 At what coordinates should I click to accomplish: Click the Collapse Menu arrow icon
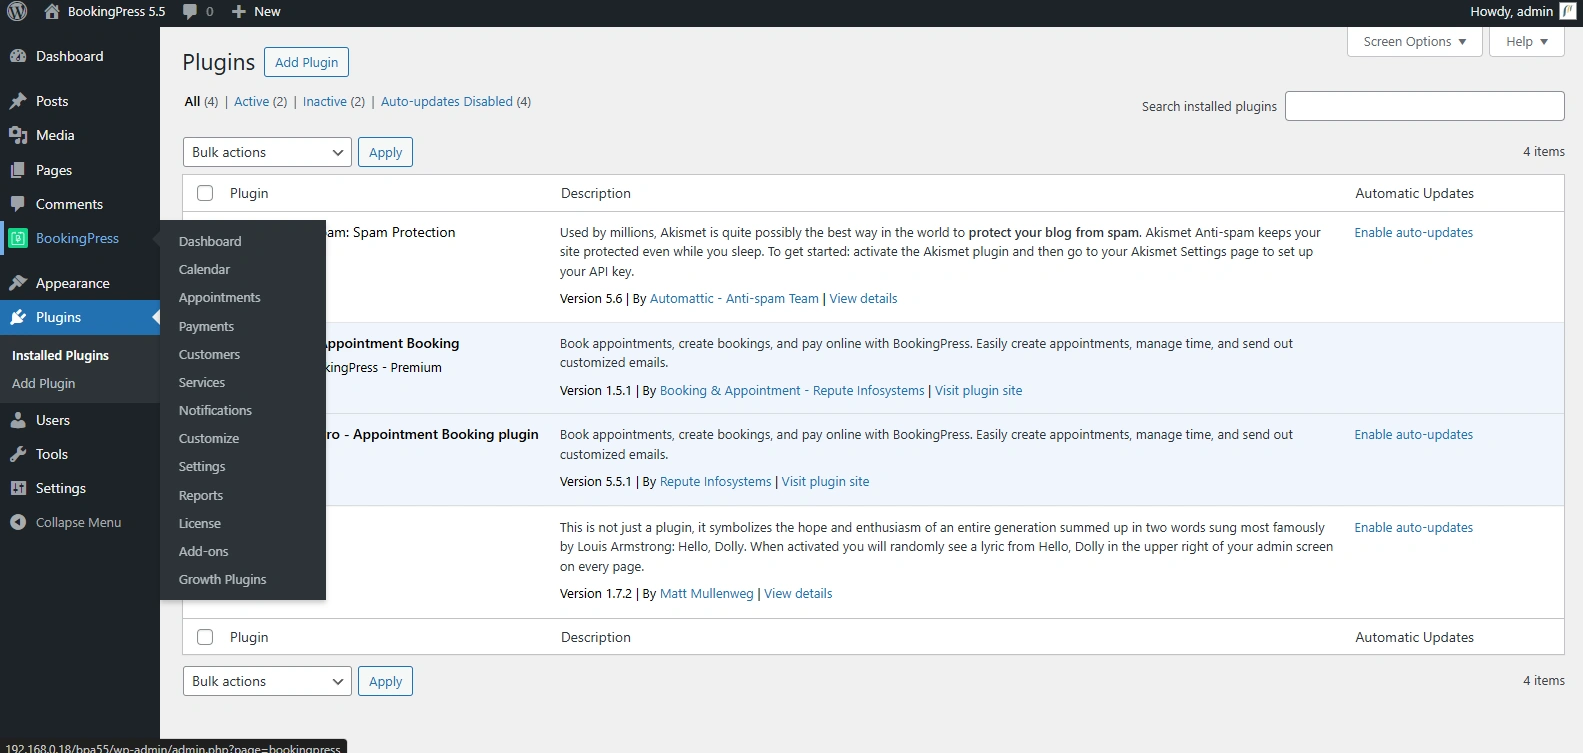click(x=18, y=522)
